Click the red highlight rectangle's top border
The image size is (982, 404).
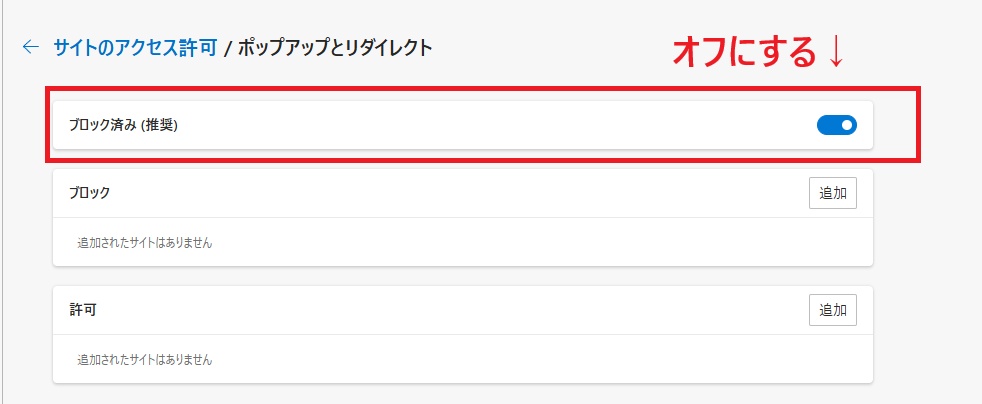click(480, 91)
